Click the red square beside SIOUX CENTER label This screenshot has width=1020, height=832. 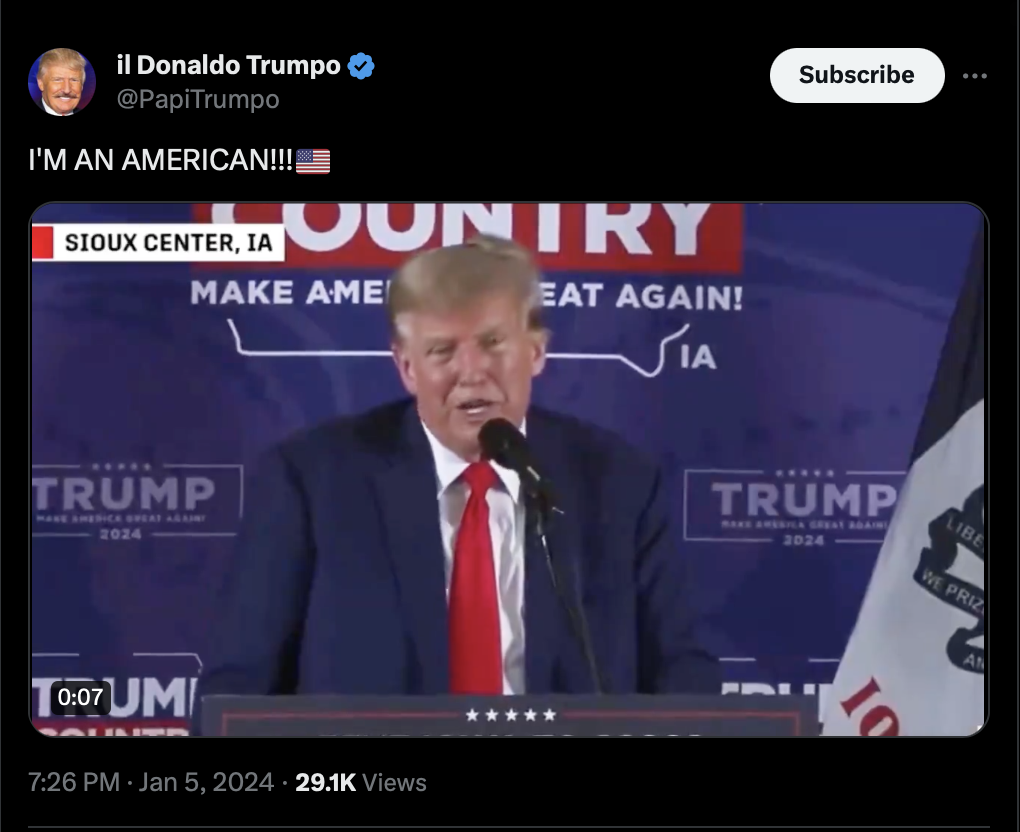[x=42, y=243]
